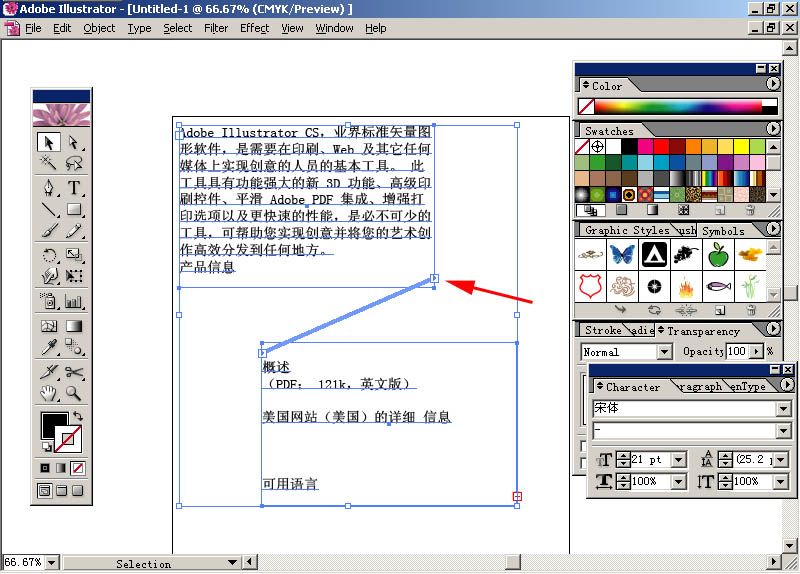Swap fill and stroke colors
Screen dimensions: 800x574
(x=78, y=416)
